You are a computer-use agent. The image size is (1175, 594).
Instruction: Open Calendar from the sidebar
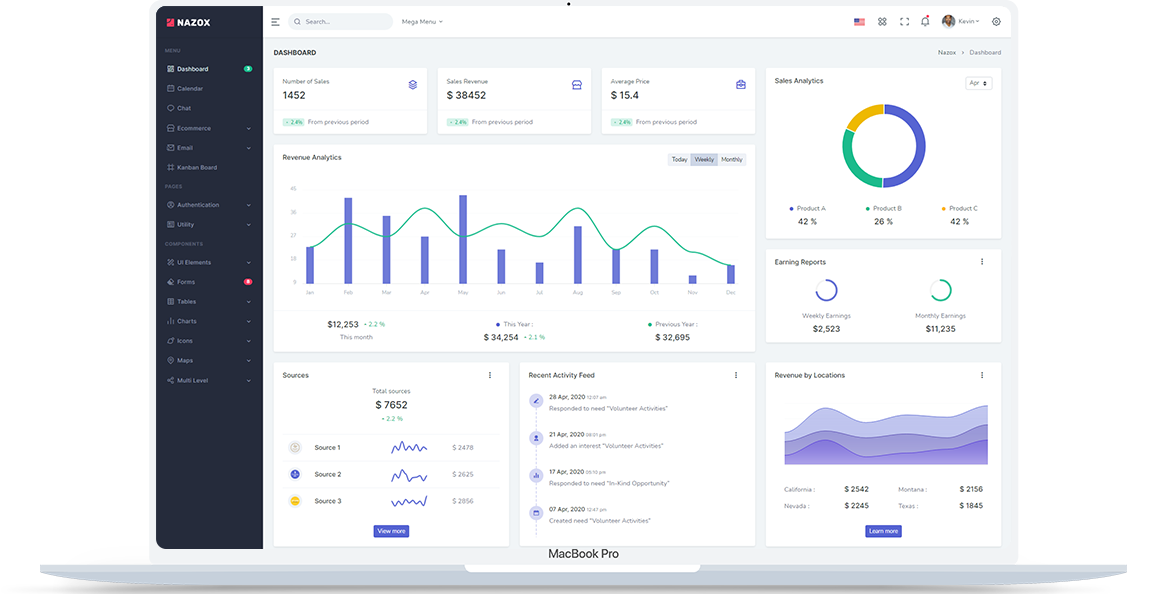tap(190, 89)
